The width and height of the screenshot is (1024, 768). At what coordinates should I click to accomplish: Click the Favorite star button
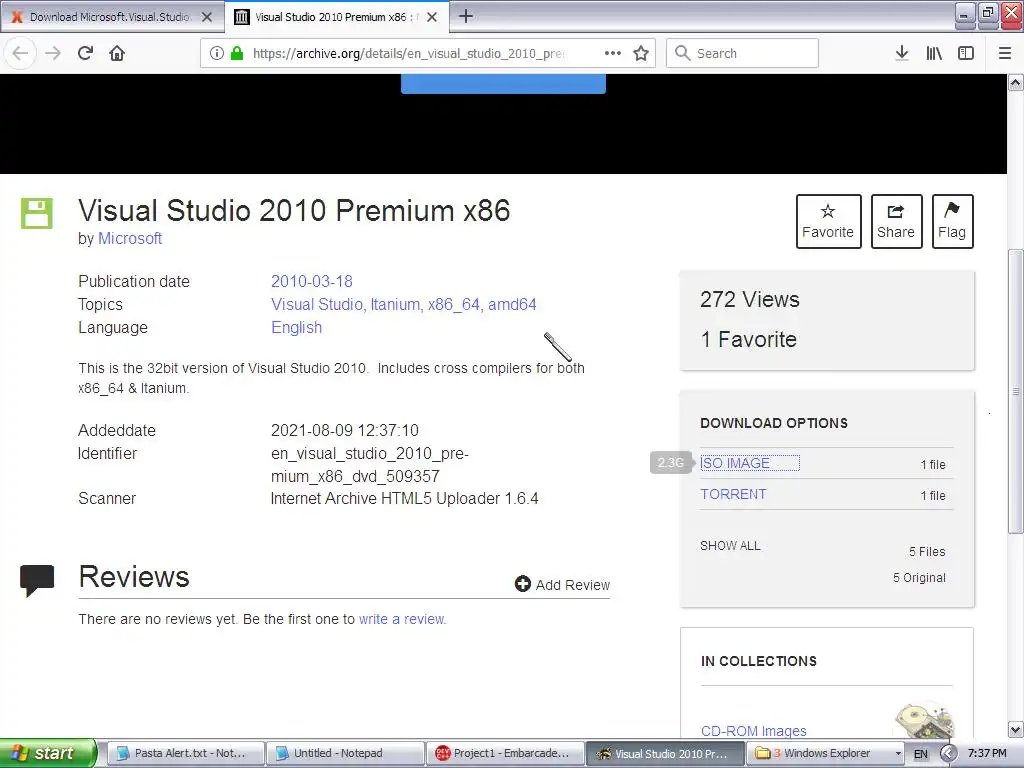(x=828, y=221)
